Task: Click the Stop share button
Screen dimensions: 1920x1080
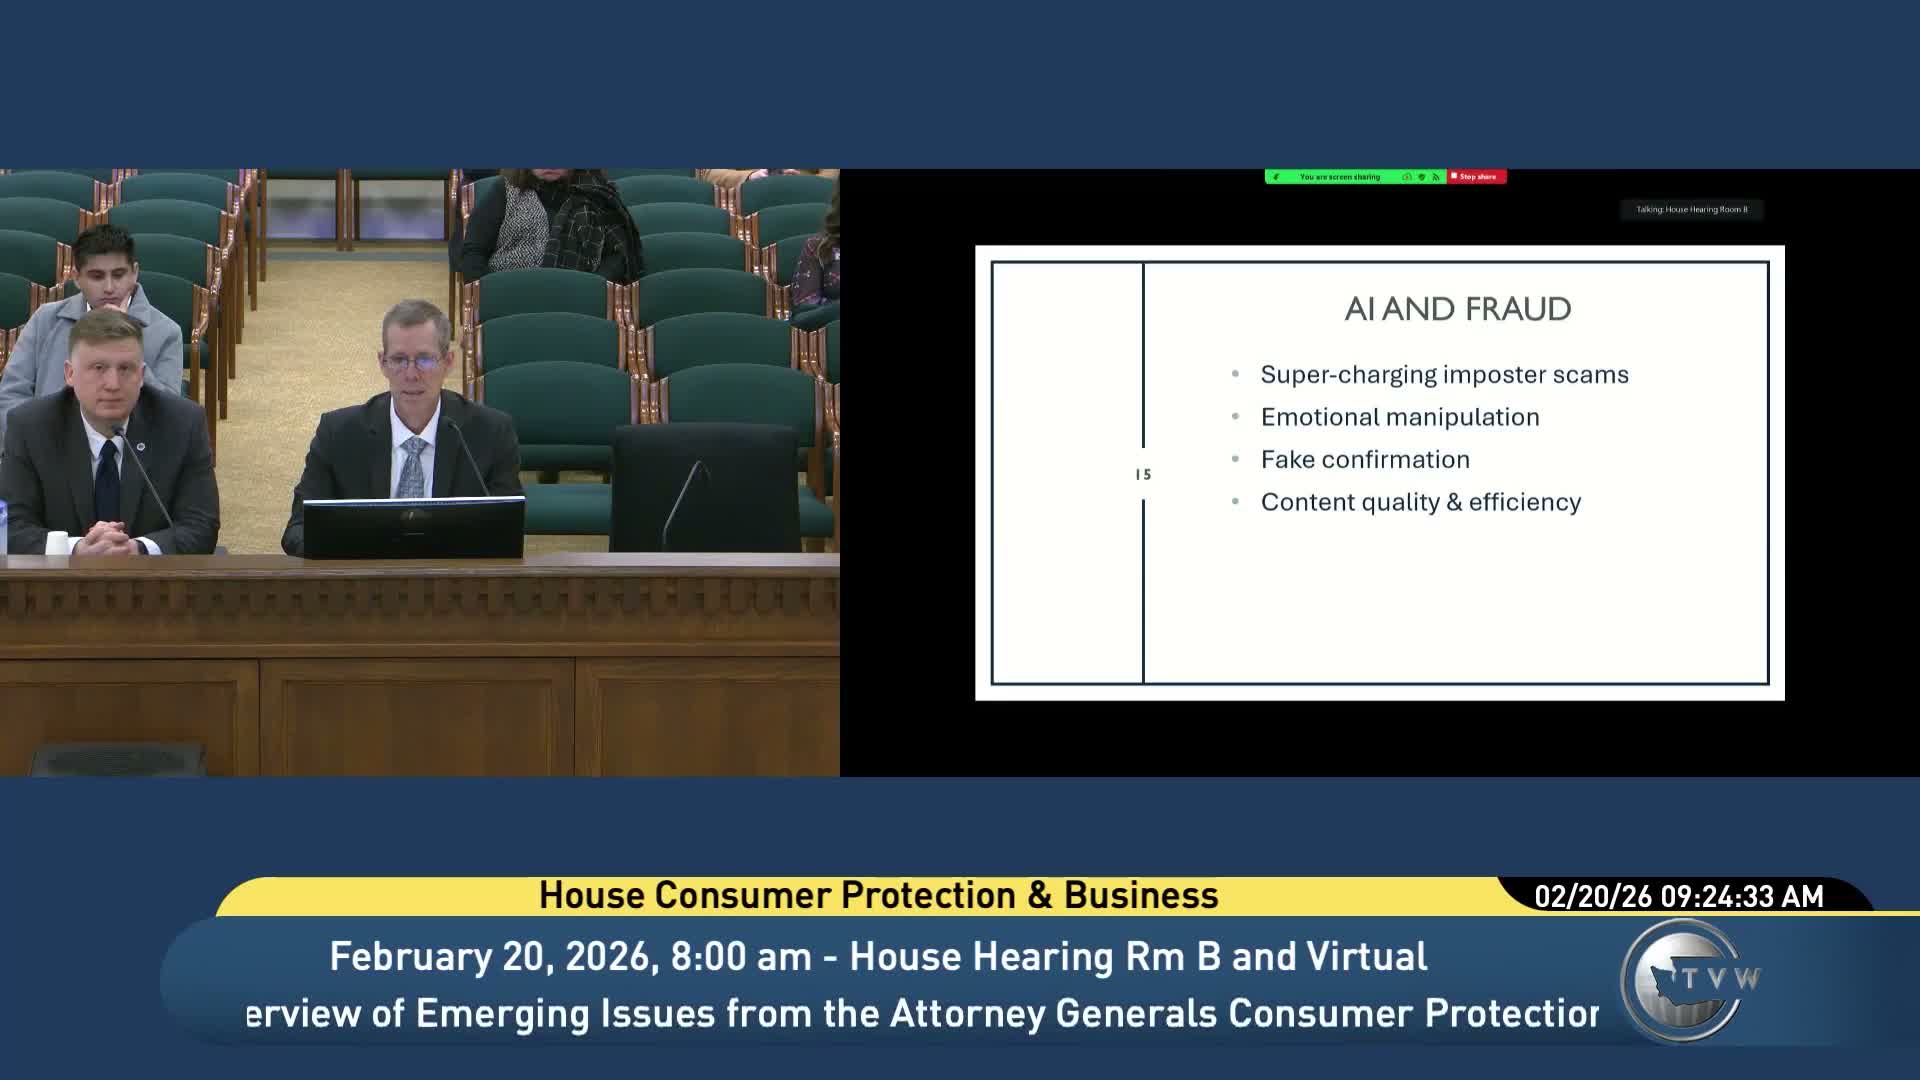Action: (1477, 177)
